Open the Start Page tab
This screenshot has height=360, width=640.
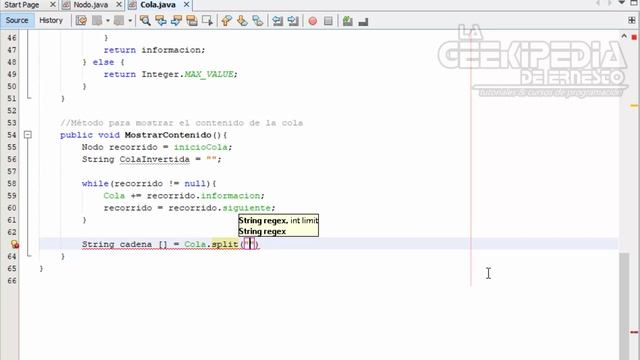click(x=22, y=5)
